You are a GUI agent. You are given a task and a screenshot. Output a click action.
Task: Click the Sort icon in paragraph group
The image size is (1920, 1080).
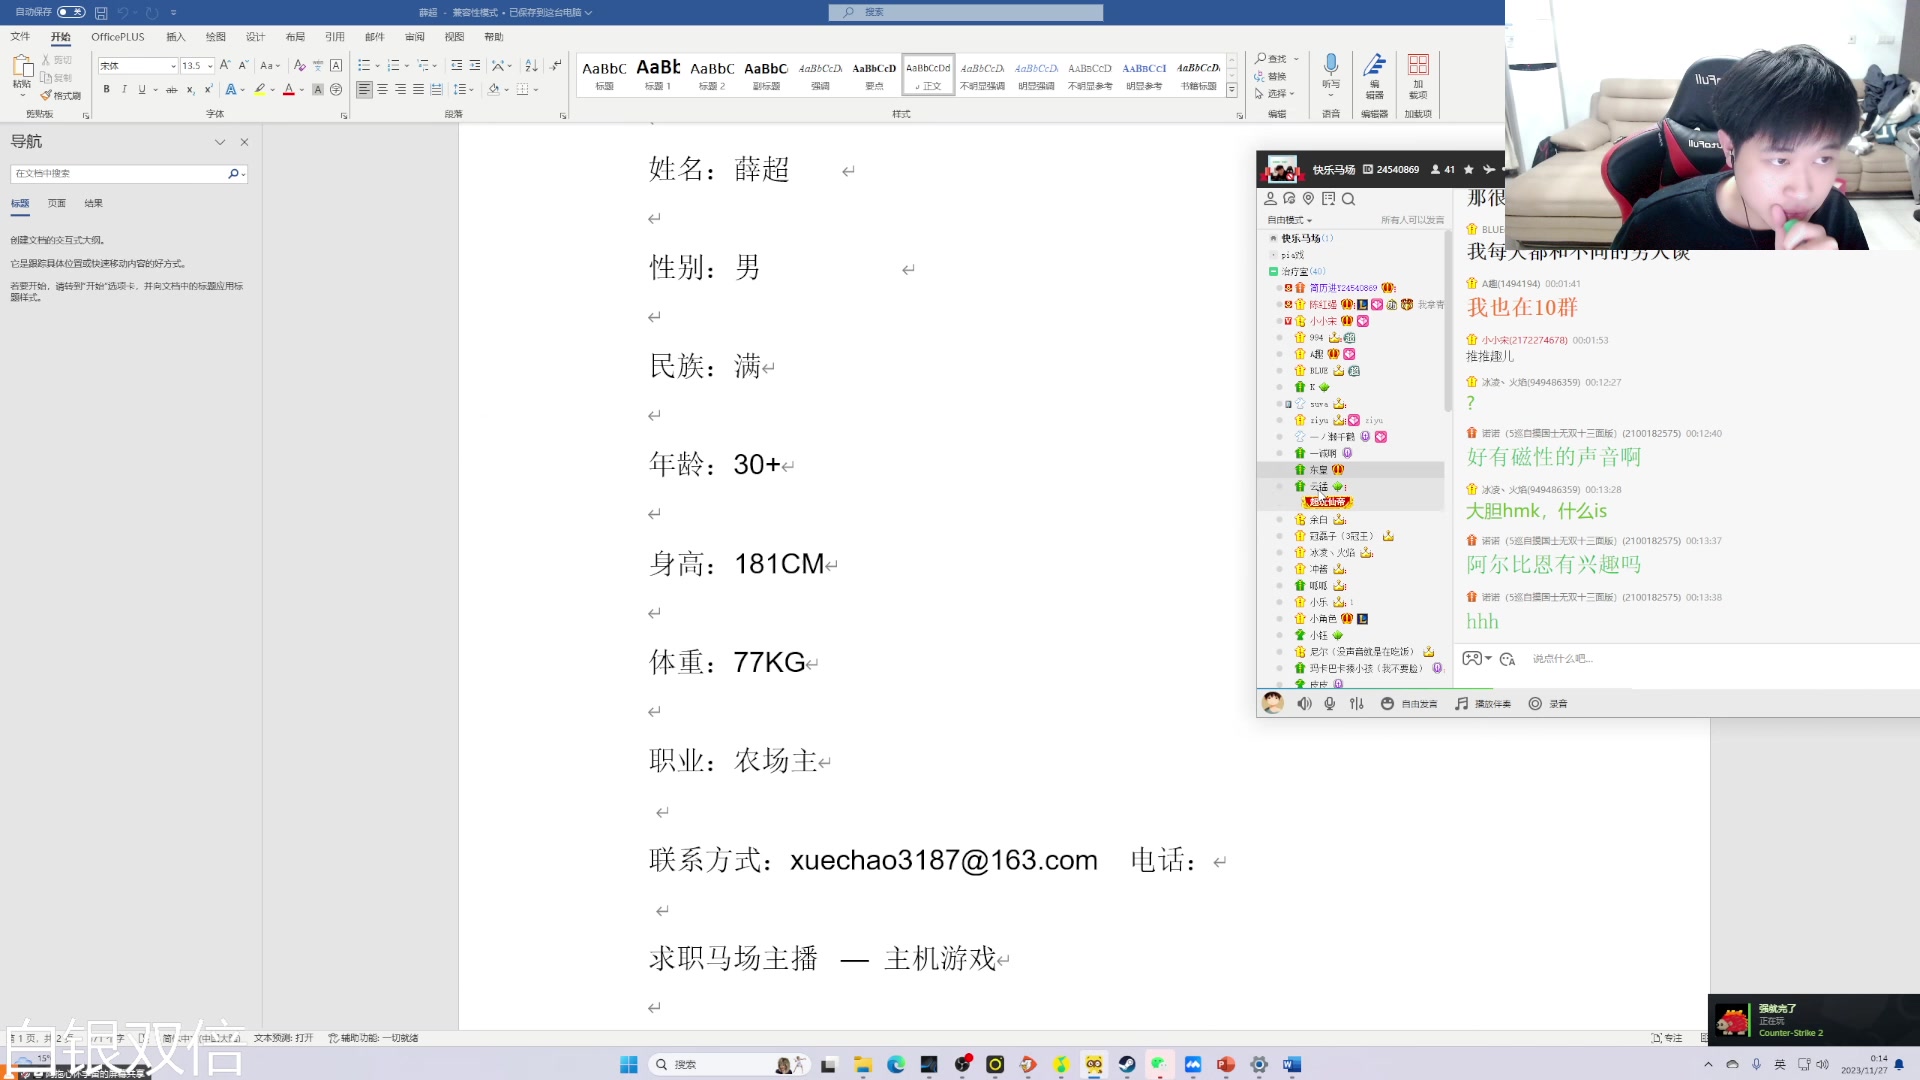[531, 65]
